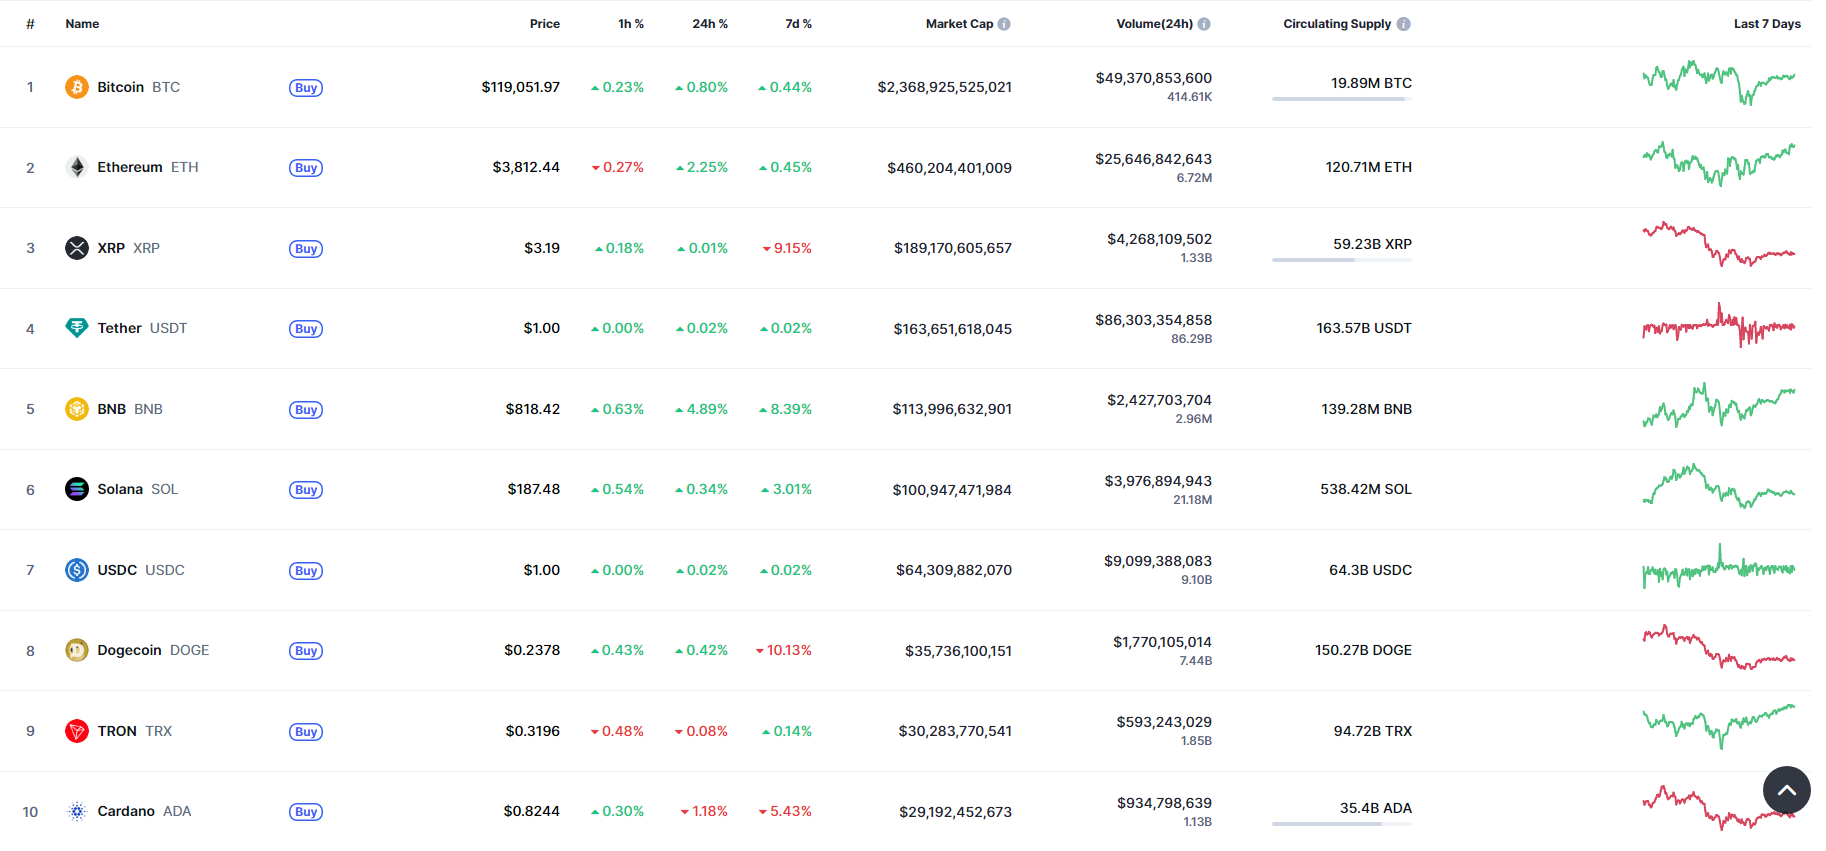
Task: Click Cardano's circulating supply progress bar
Action: pyautogui.click(x=1342, y=824)
